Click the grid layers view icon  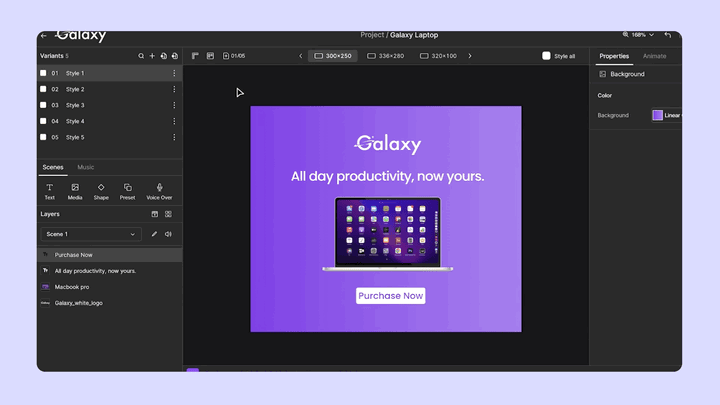pos(169,214)
